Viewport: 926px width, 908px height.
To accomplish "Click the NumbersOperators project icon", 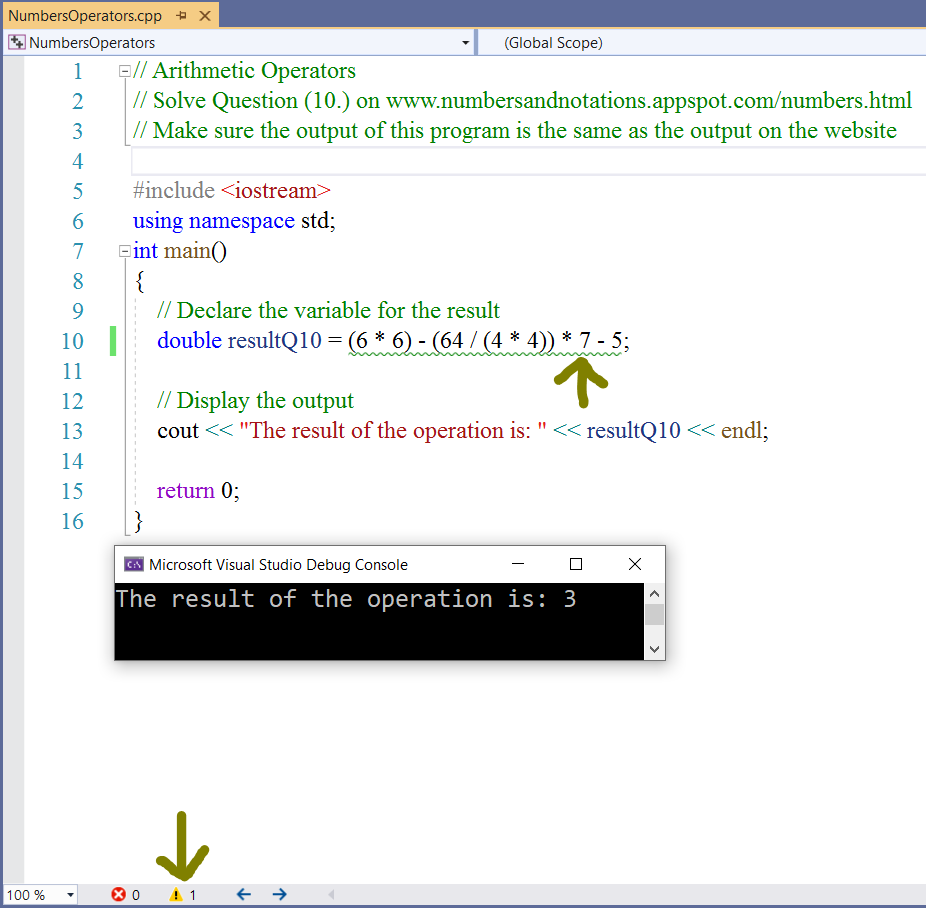I will [17, 43].
